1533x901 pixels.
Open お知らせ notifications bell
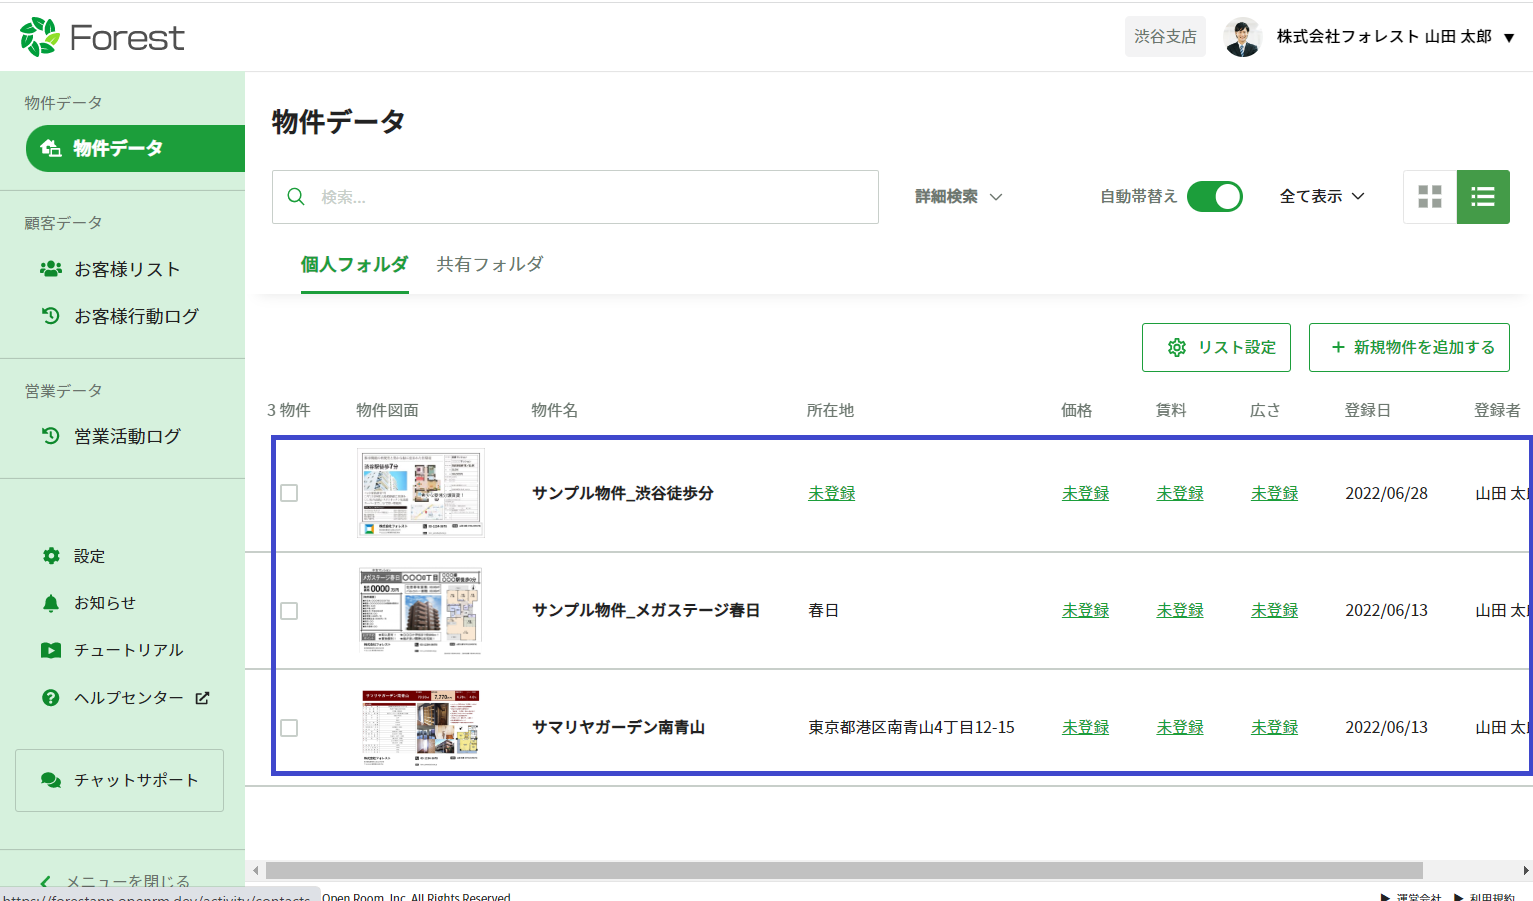pos(52,603)
